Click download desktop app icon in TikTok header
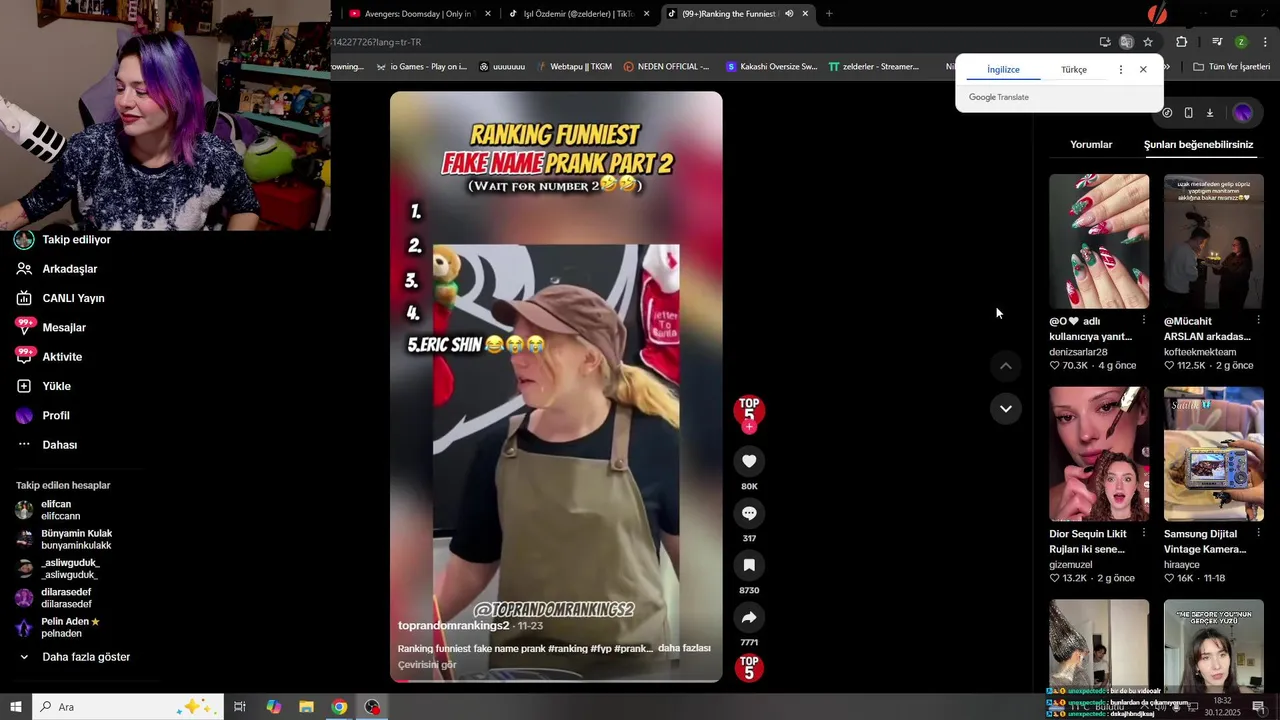Image resolution: width=1280 pixels, height=720 pixels. coord(1210,113)
